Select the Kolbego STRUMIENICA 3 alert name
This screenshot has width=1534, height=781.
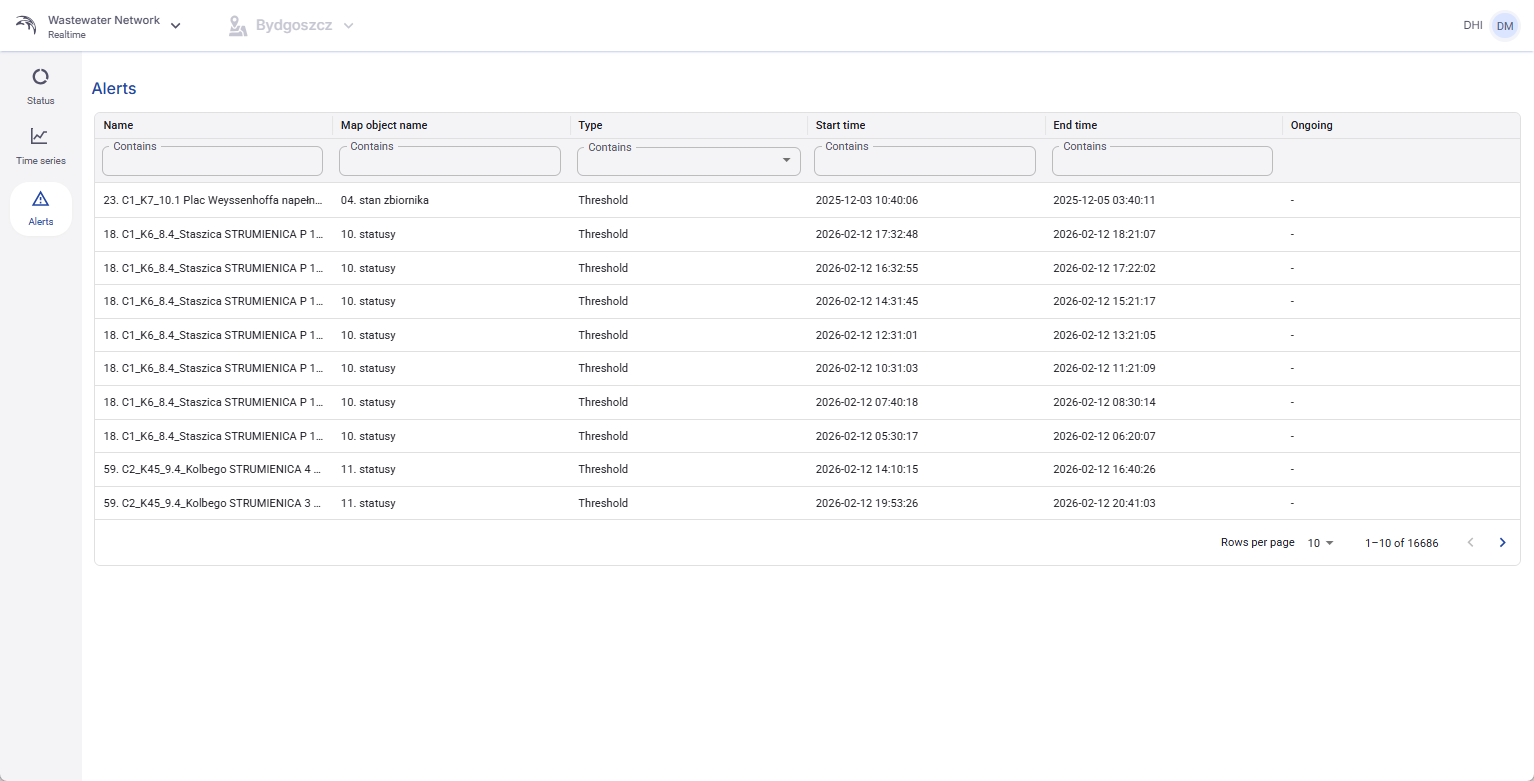[x=213, y=503]
